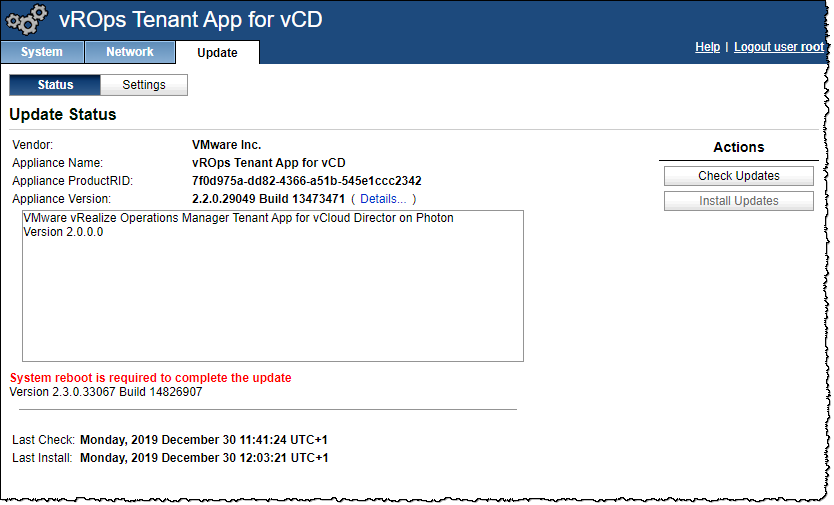Image resolution: width=834 pixels, height=505 pixels.
Task: Open appliance version Details link
Action: click(x=383, y=199)
